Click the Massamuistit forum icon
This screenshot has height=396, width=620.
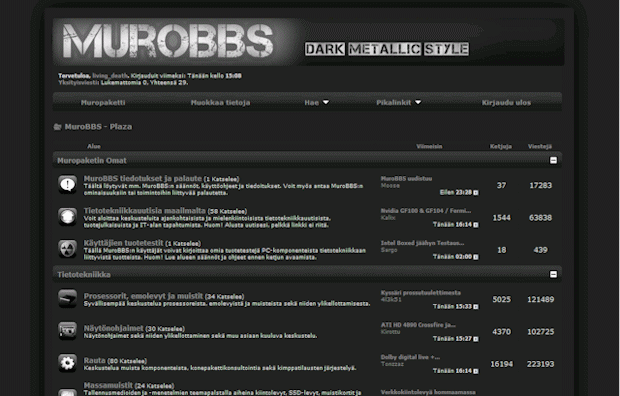(68, 392)
